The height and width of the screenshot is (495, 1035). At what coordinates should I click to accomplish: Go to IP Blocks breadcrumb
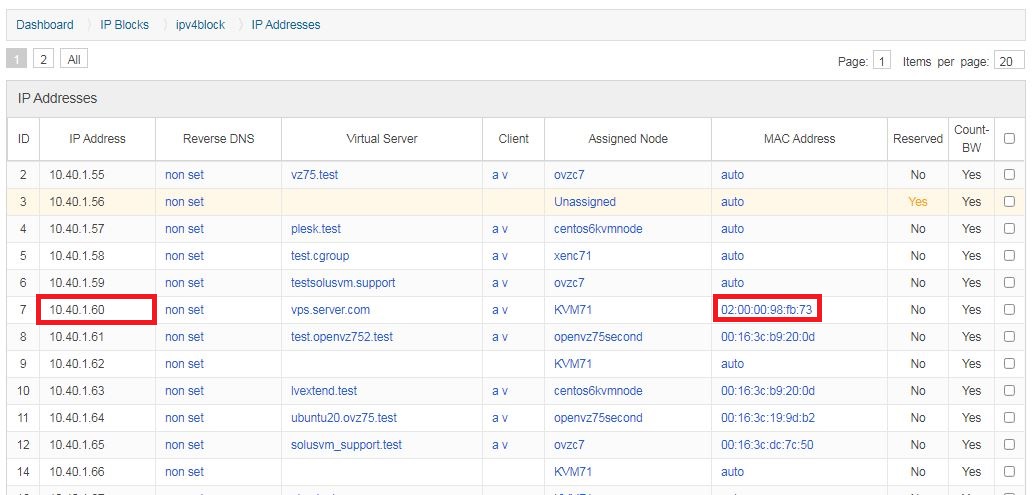coord(125,25)
